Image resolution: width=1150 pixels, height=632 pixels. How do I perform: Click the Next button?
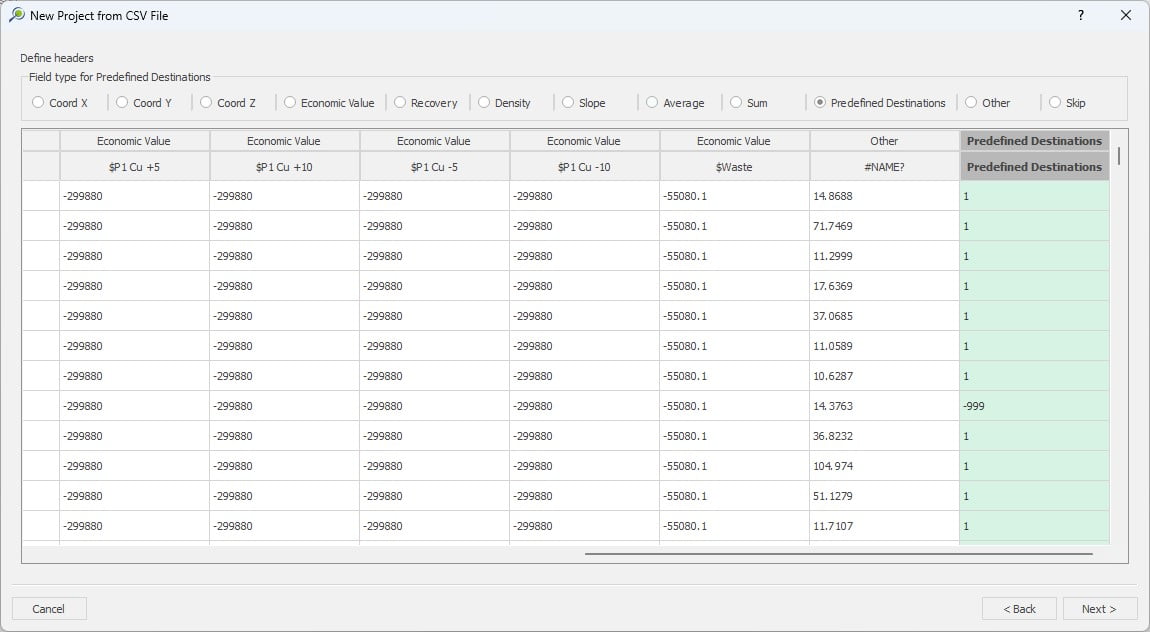pos(1098,608)
